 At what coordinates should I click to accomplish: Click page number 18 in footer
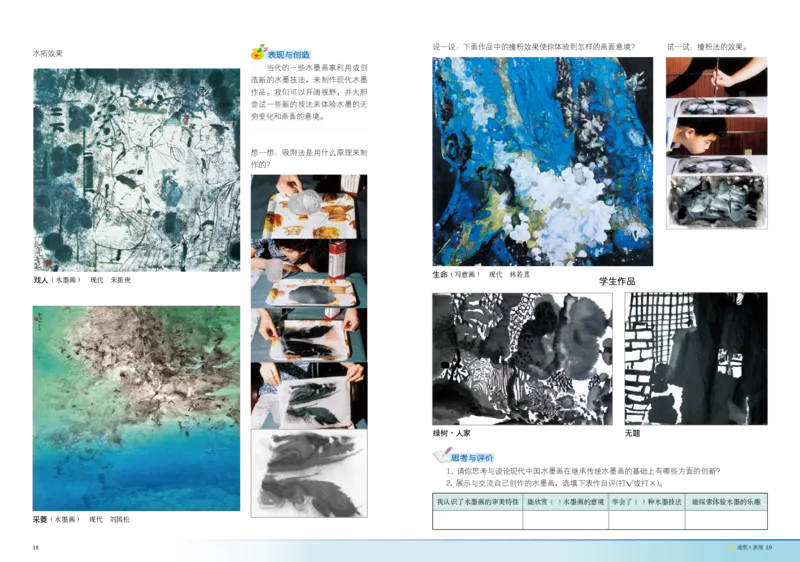tap(36, 547)
